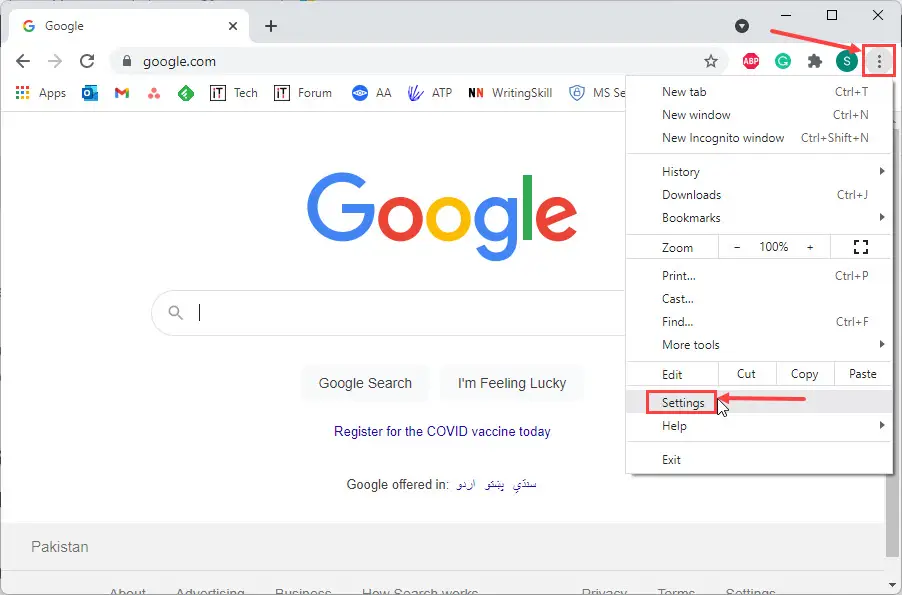Choose Exit from the menu

pyautogui.click(x=759, y=460)
